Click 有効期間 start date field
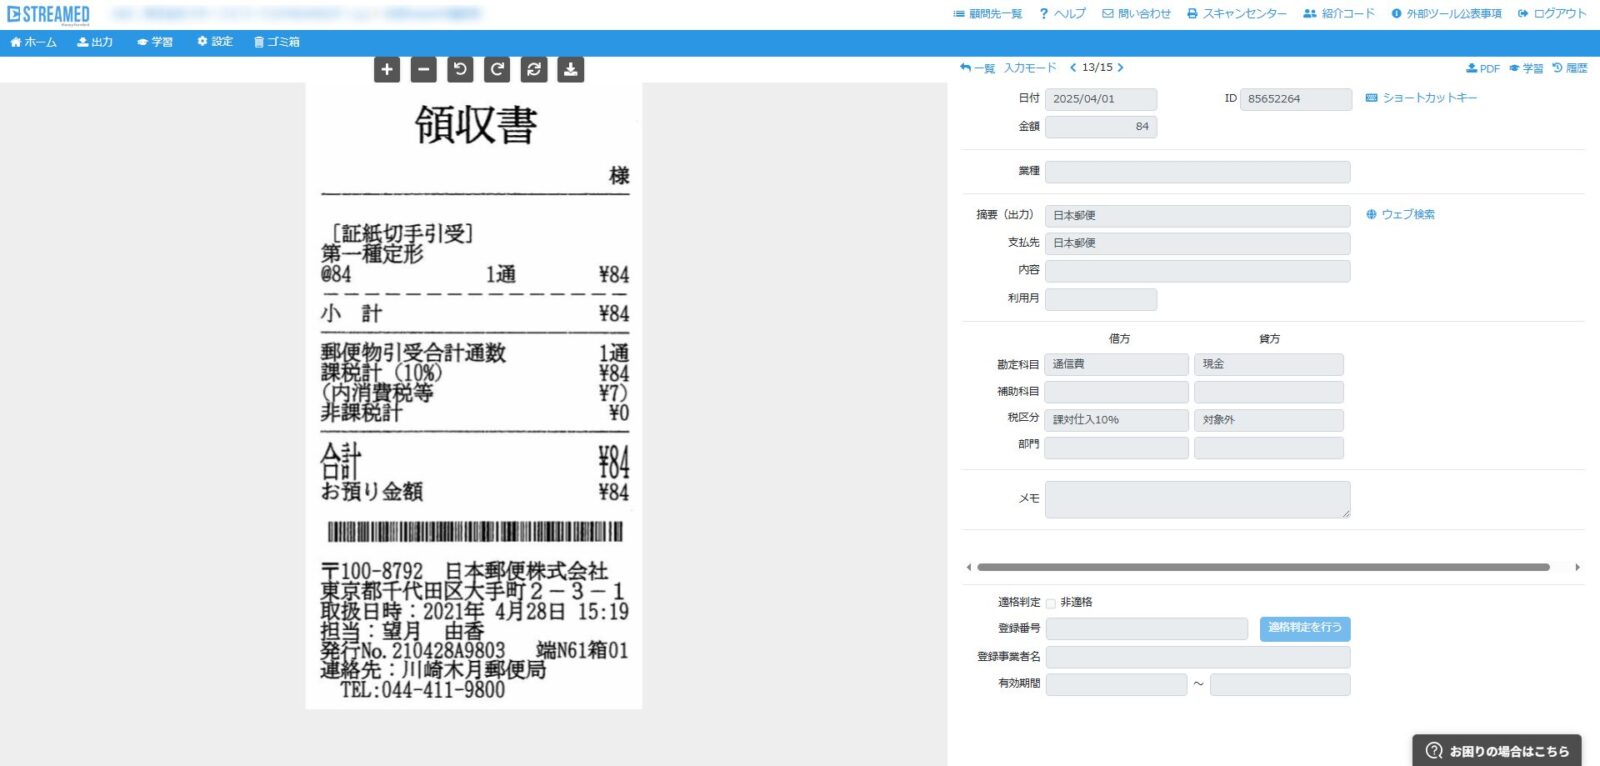Image resolution: width=1600 pixels, height=766 pixels. pyautogui.click(x=1116, y=684)
